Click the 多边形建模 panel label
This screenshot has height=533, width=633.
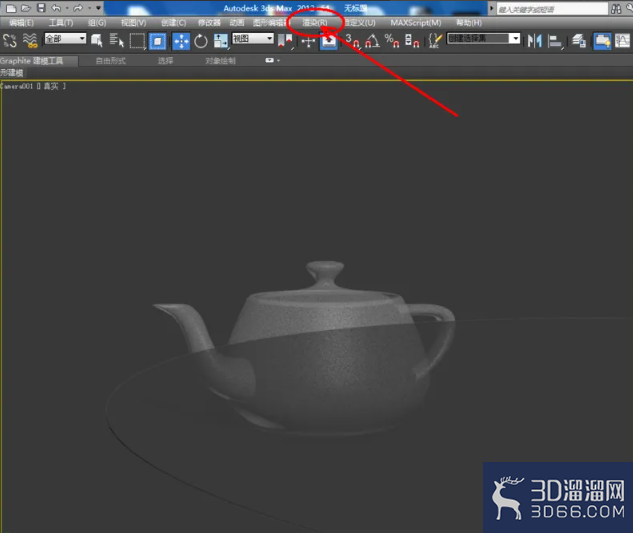point(12,73)
